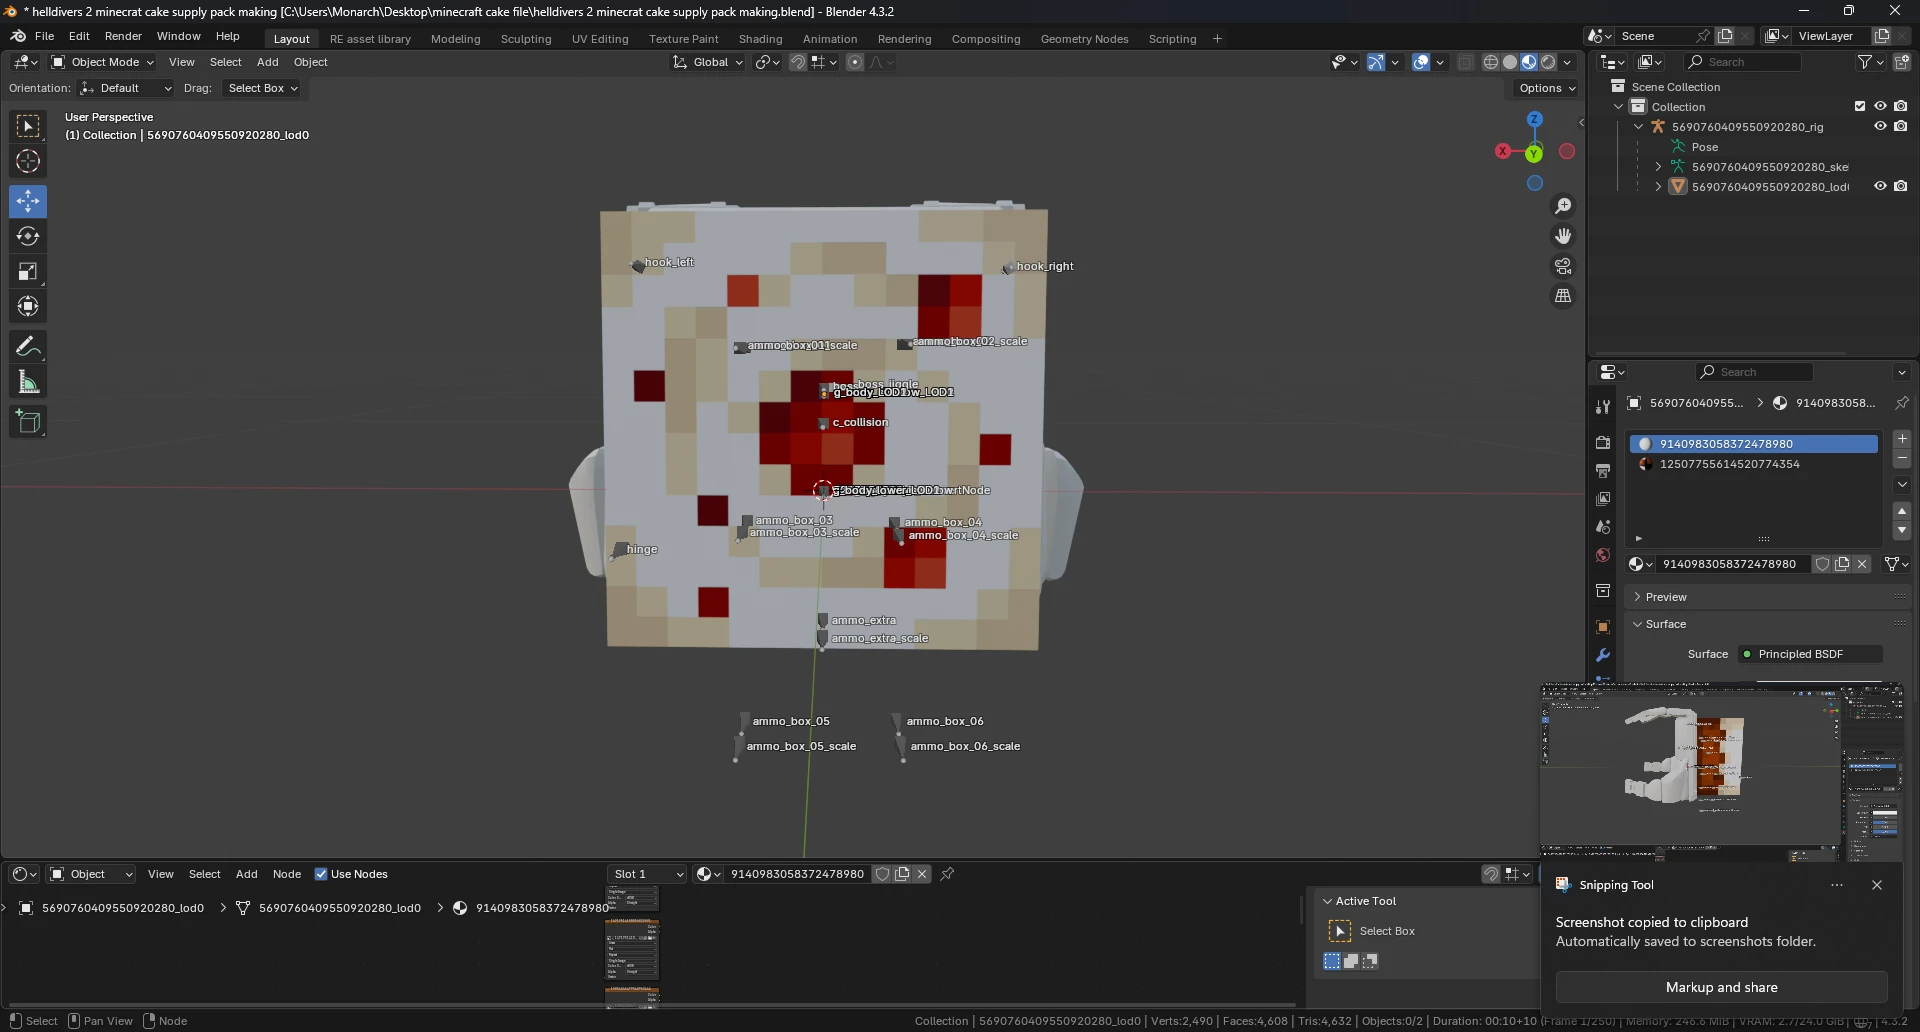Open the viewport Options dropdown
The image size is (1920, 1032).
[1546, 88]
